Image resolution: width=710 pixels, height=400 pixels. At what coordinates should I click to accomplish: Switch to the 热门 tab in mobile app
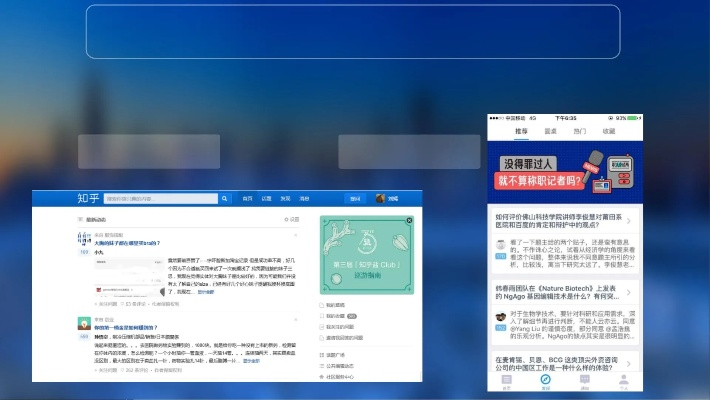tap(579, 131)
